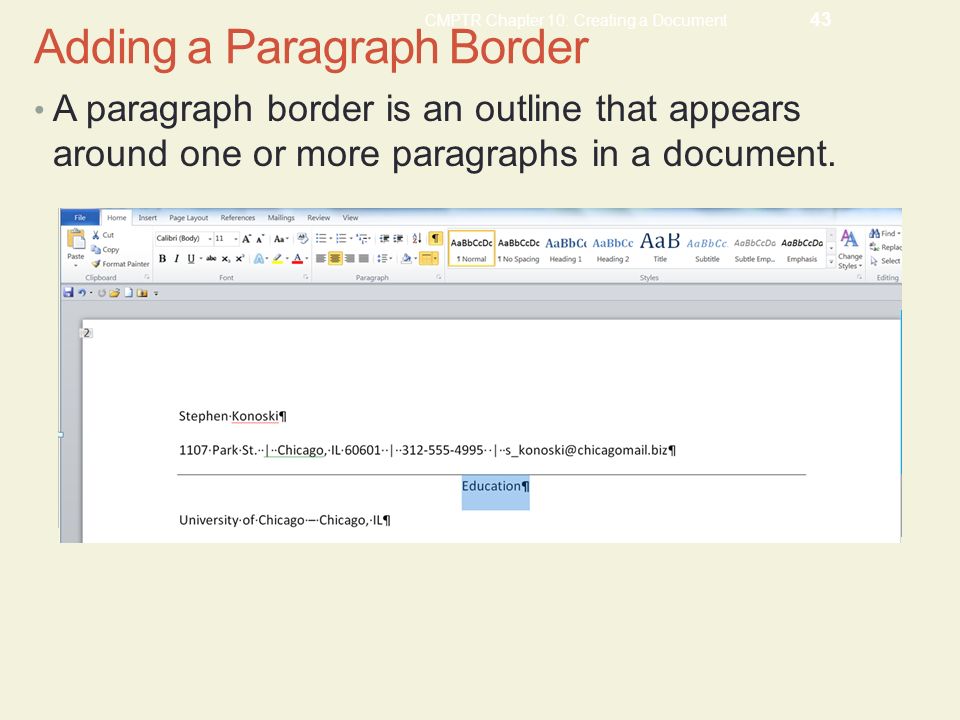This screenshot has width=960, height=720.
Task: Toggle Italic formatting
Action: click(176, 258)
